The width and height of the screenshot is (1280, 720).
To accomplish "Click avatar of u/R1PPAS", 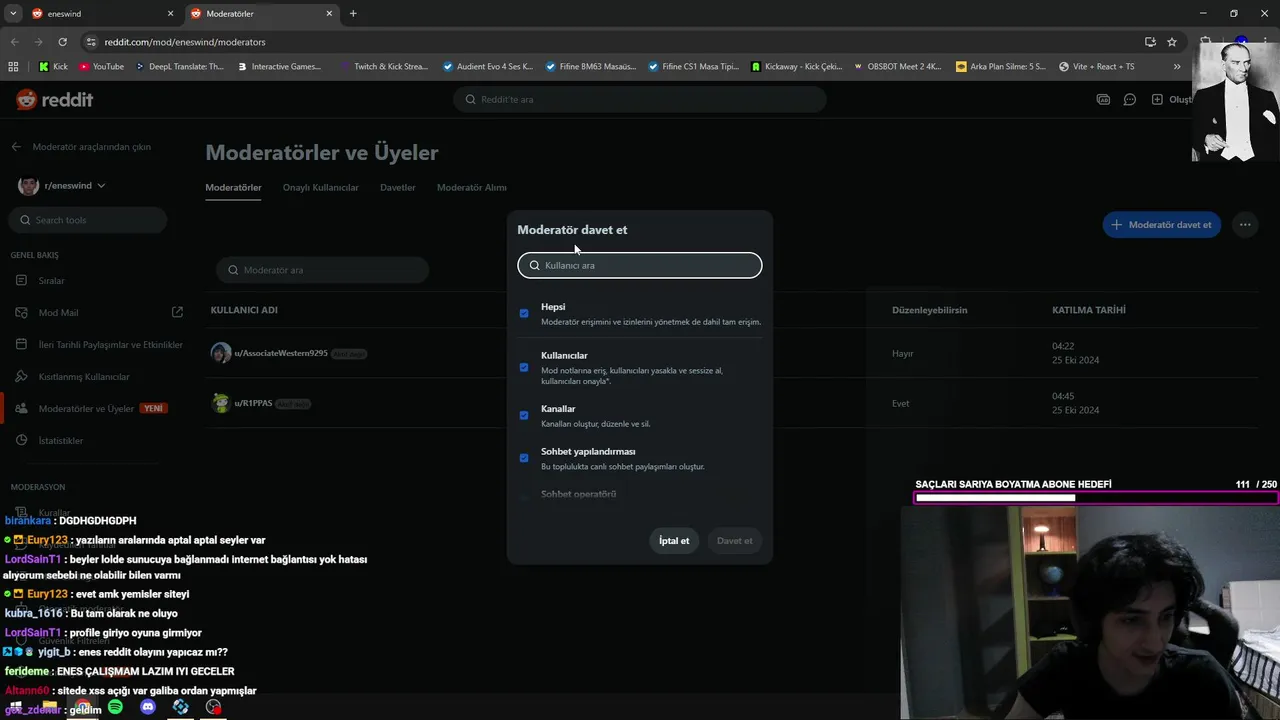I will pos(221,403).
